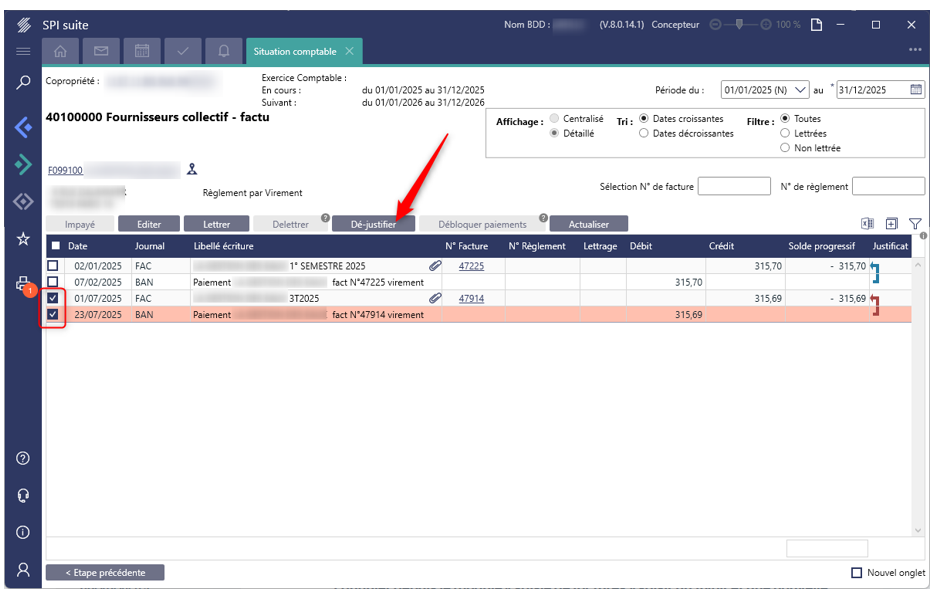The height and width of the screenshot is (592, 942).
Task: Click the filter funnel icon above the table
Action: (914, 224)
